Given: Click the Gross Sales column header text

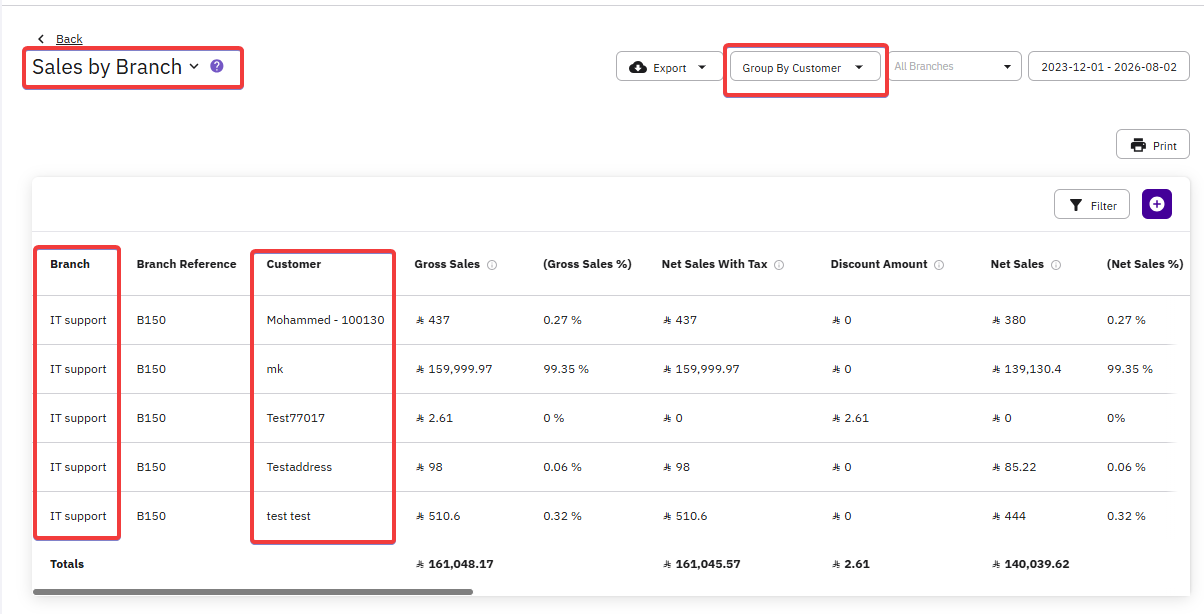Looking at the screenshot, I should click(x=447, y=264).
